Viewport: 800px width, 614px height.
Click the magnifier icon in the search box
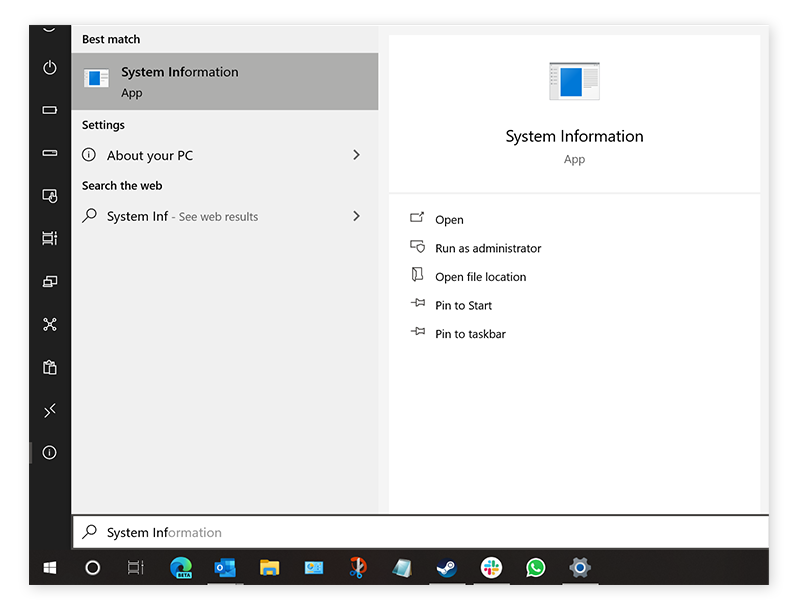[90, 532]
